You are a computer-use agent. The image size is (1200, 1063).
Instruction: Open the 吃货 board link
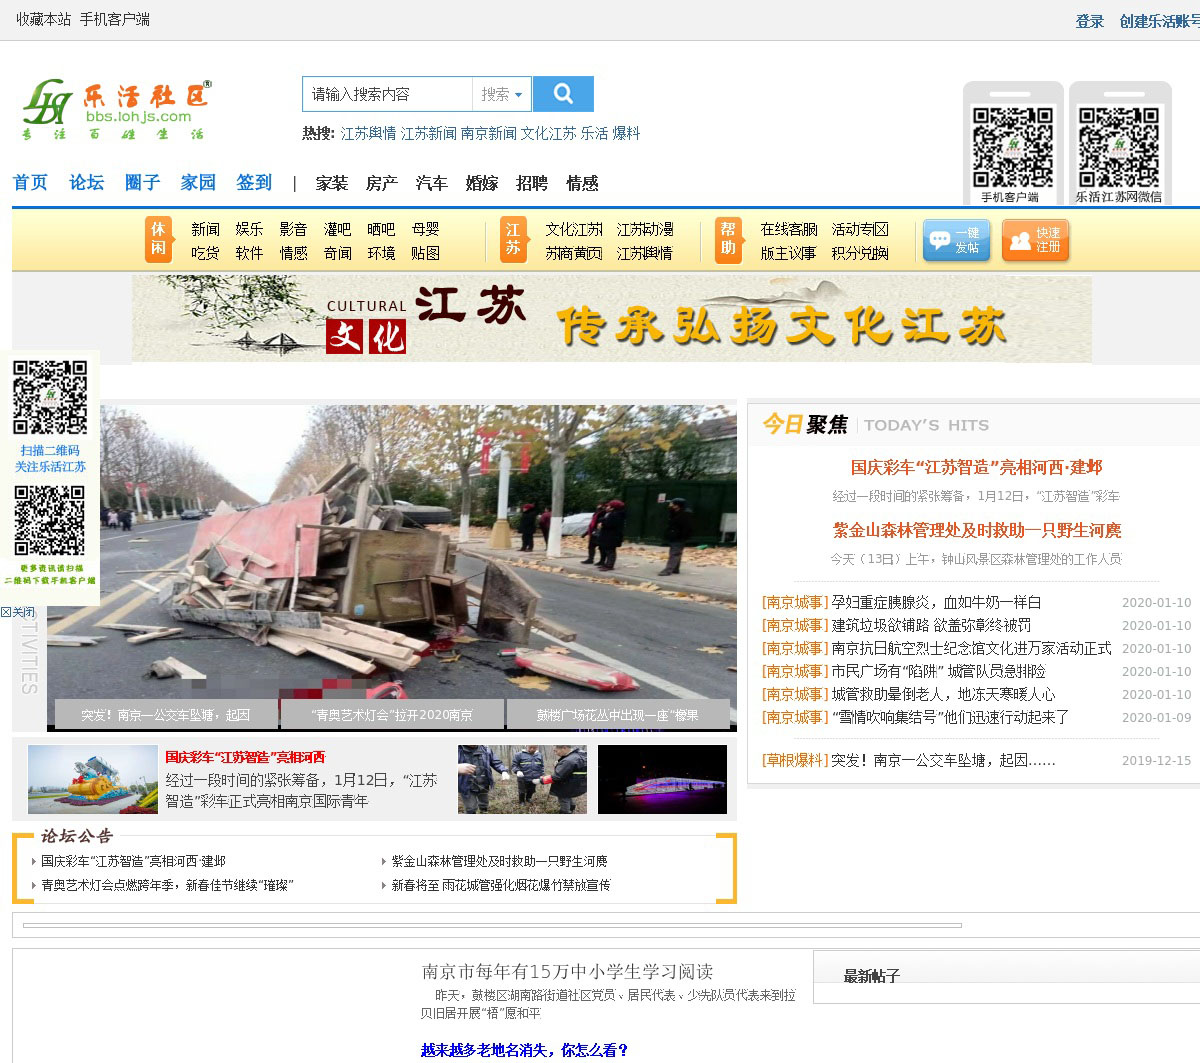[206, 253]
